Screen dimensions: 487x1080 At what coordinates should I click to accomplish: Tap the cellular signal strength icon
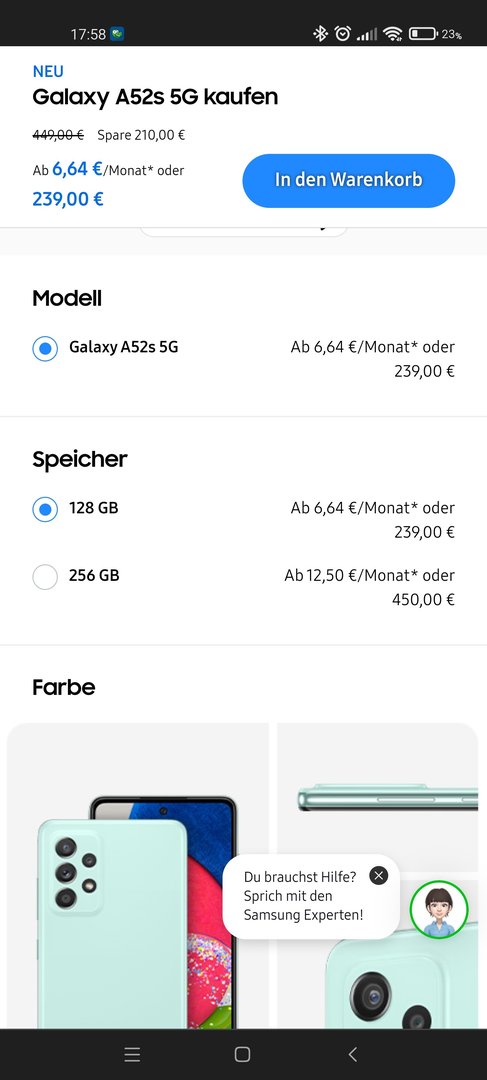click(x=367, y=33)
